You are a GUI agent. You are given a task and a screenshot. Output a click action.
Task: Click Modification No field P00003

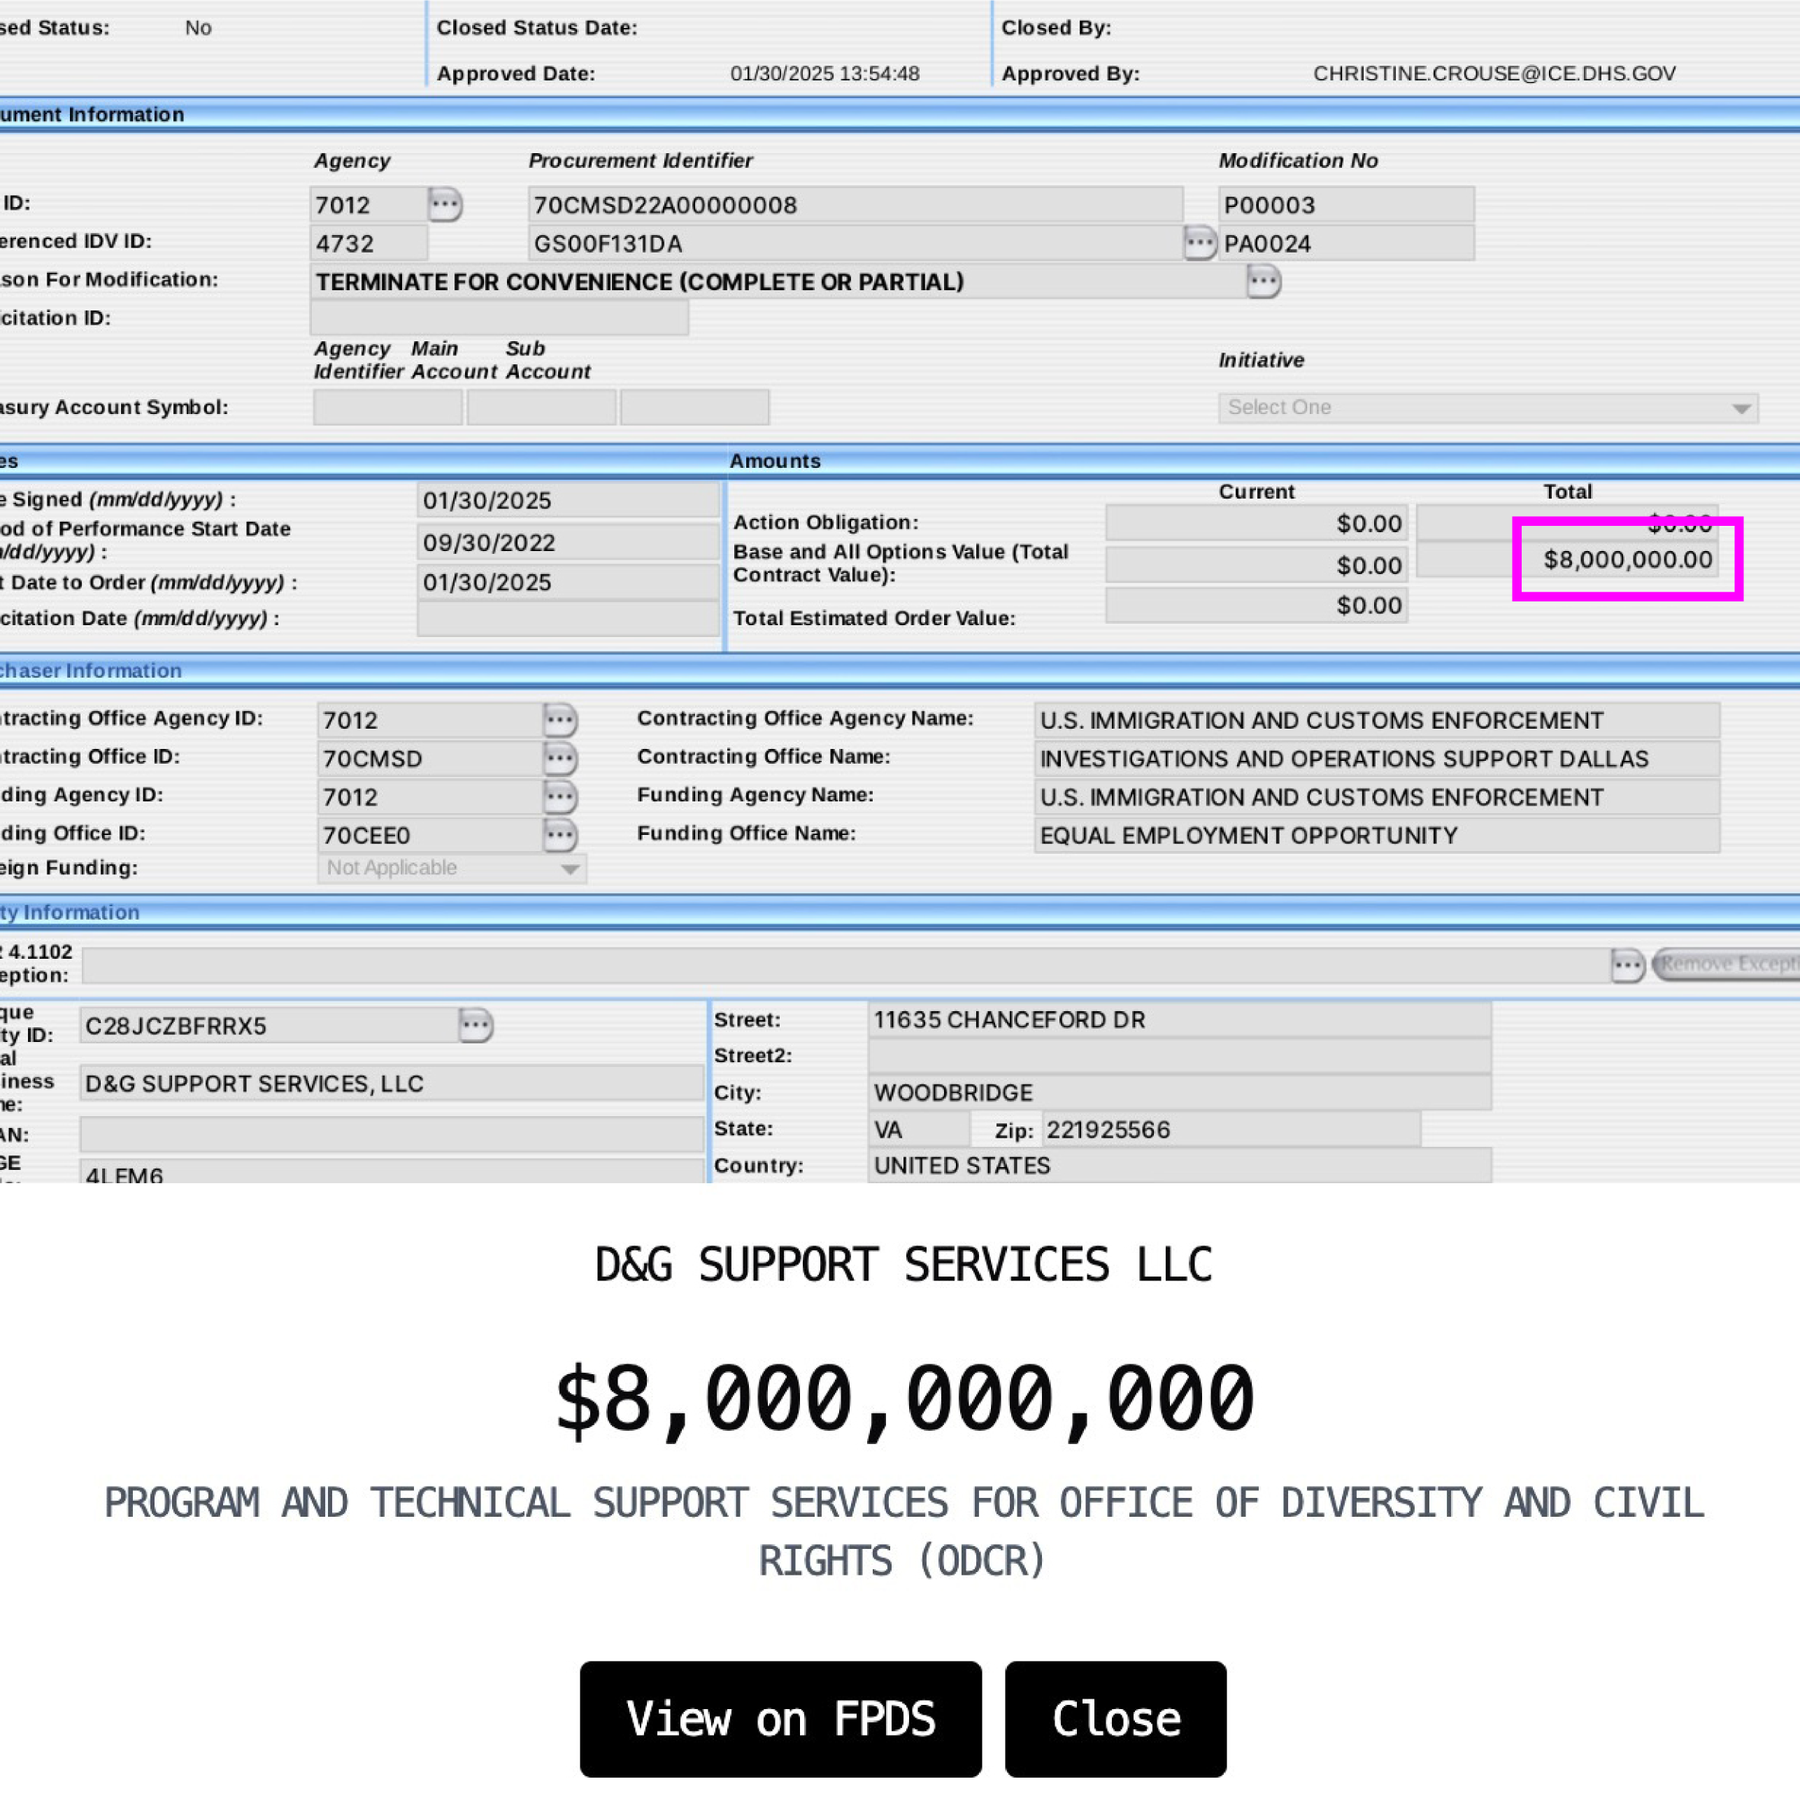tap(1345, 205)
